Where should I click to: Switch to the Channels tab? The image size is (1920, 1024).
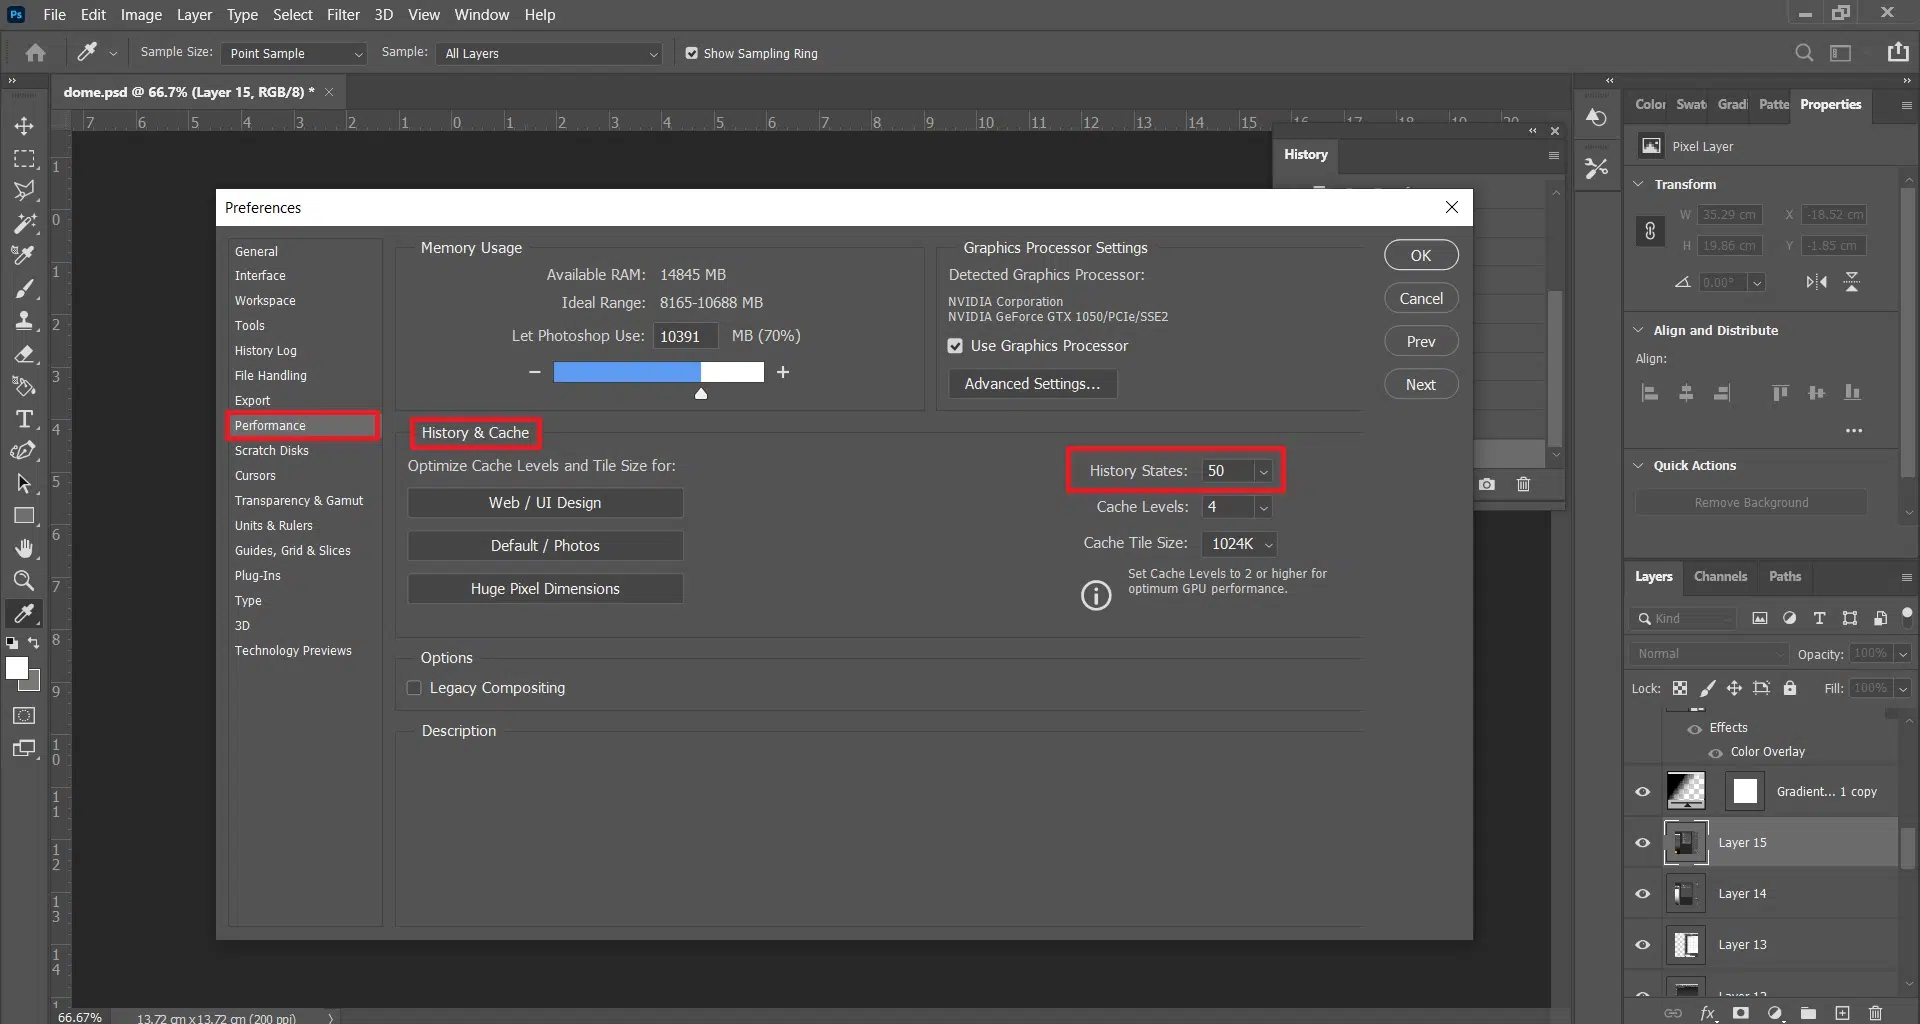pos(1720,577)
